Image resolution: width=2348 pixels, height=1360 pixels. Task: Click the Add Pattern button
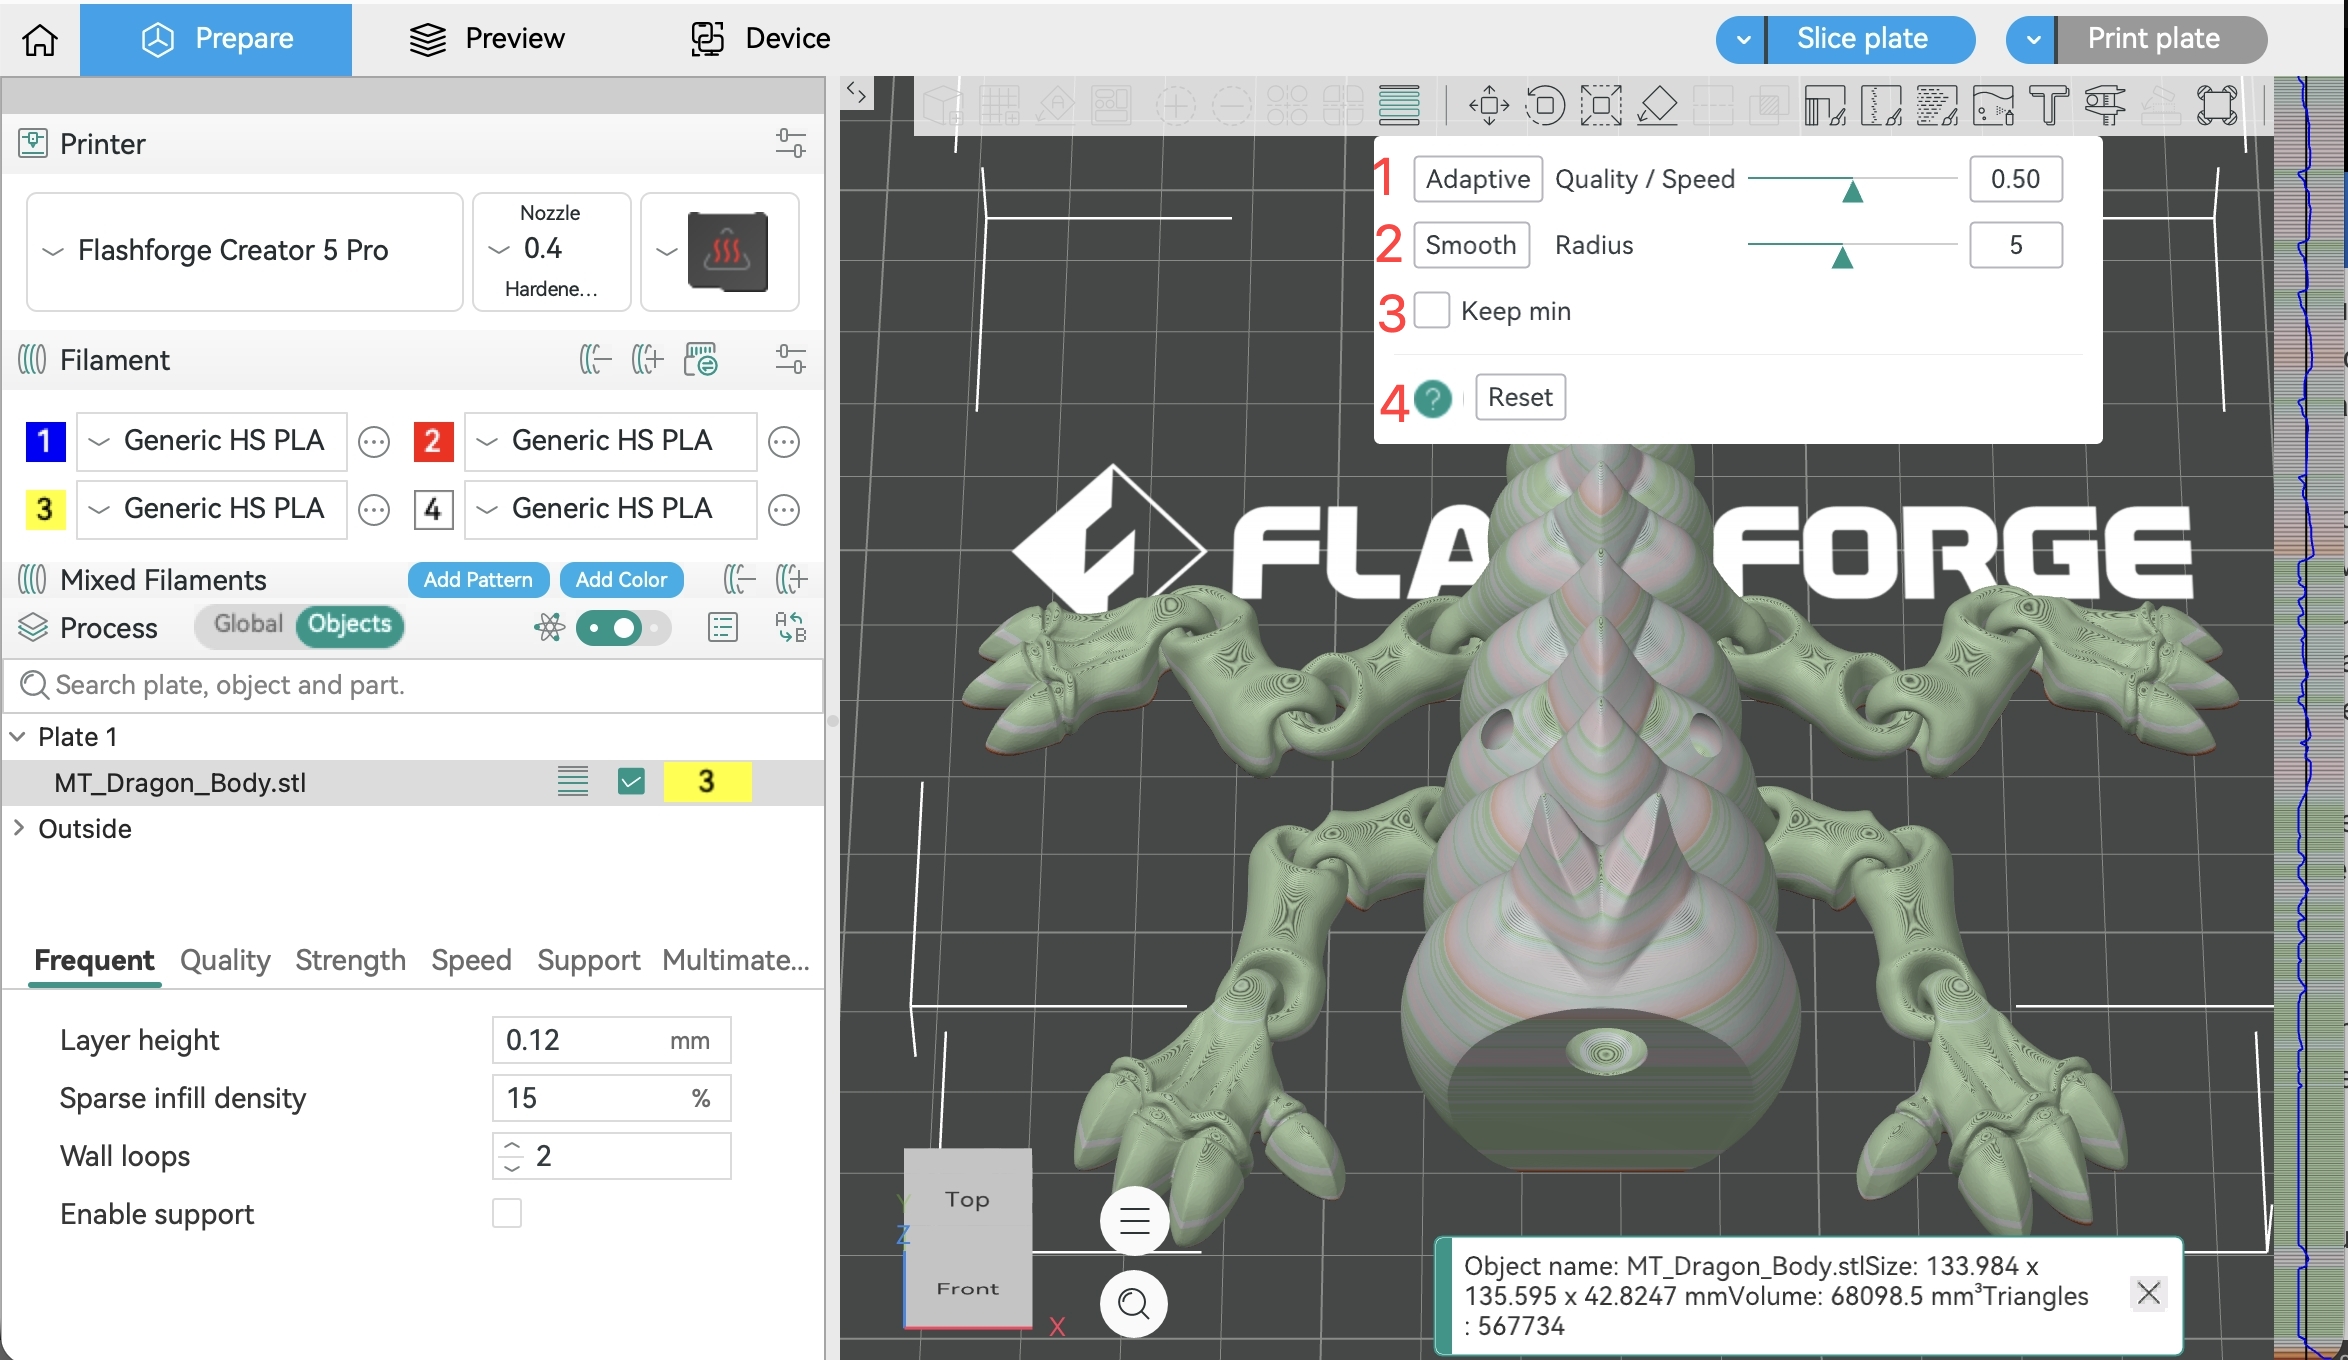[478, 580]
